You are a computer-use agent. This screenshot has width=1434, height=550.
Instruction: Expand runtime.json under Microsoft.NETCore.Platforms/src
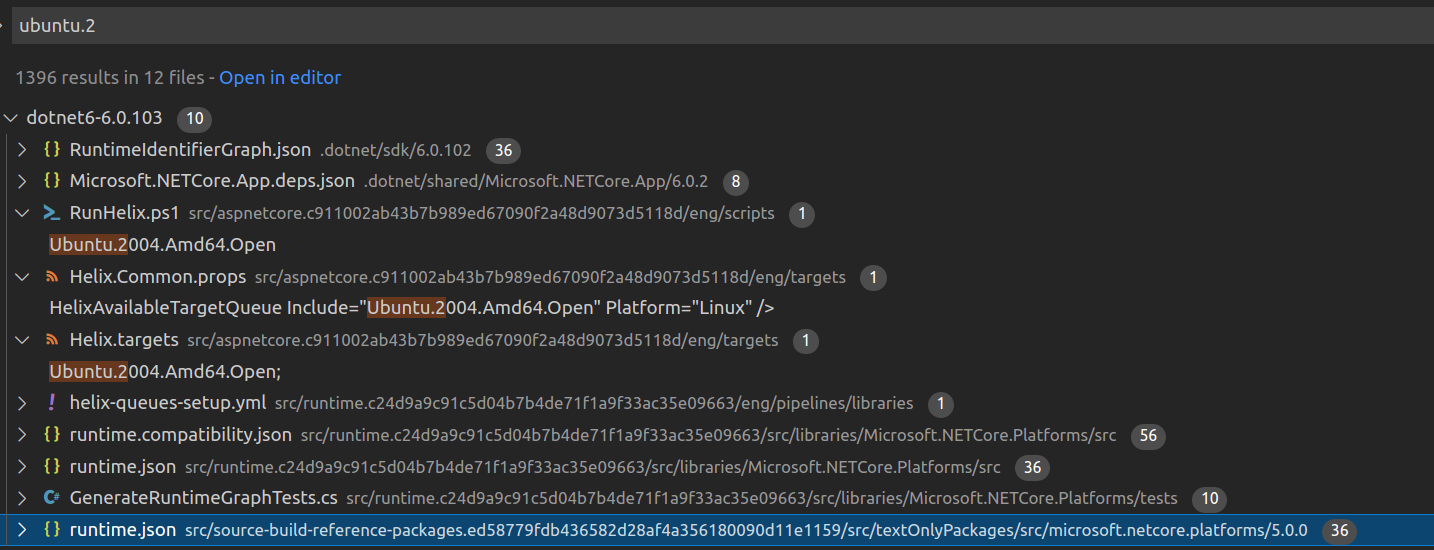pyautogui.click(x=22, y=467)
